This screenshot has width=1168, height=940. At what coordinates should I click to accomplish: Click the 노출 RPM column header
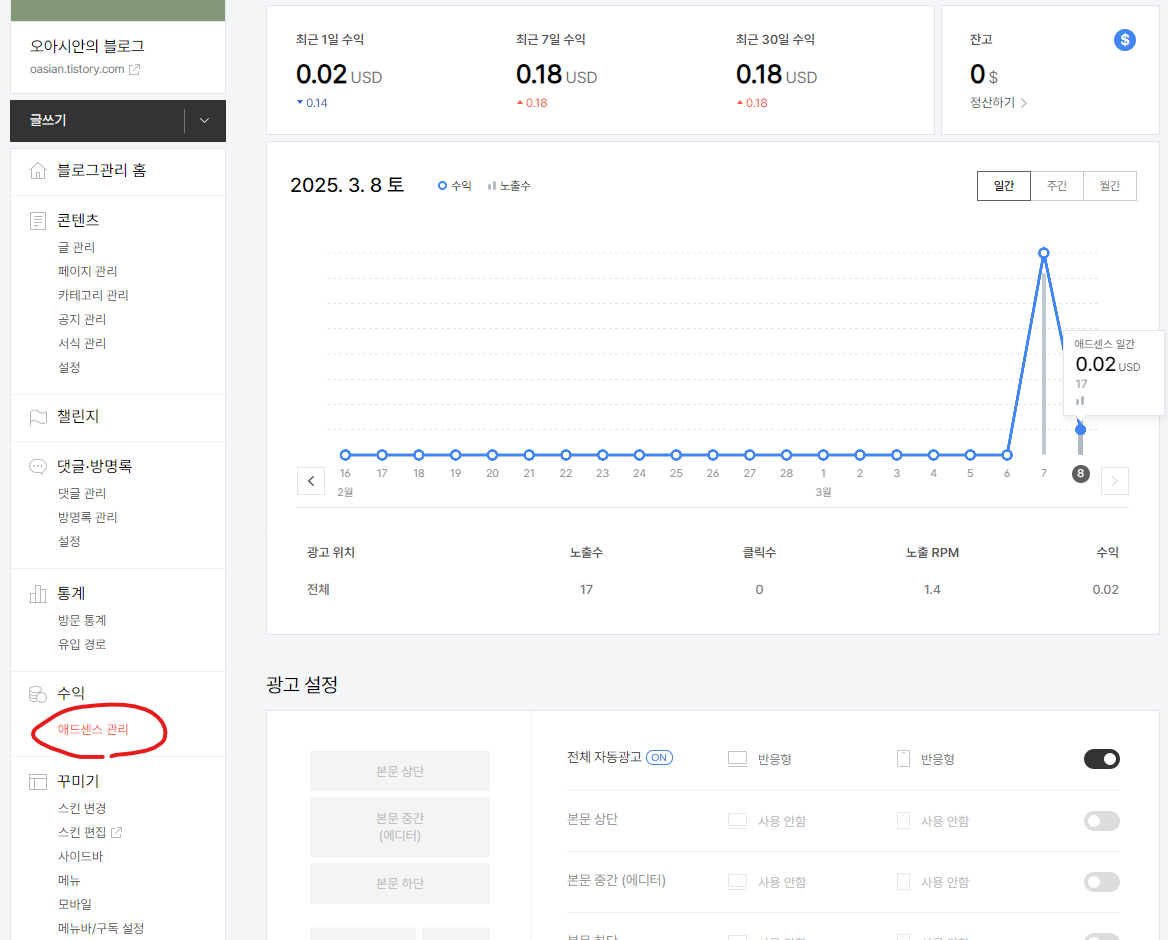click(x=932, y=553)
